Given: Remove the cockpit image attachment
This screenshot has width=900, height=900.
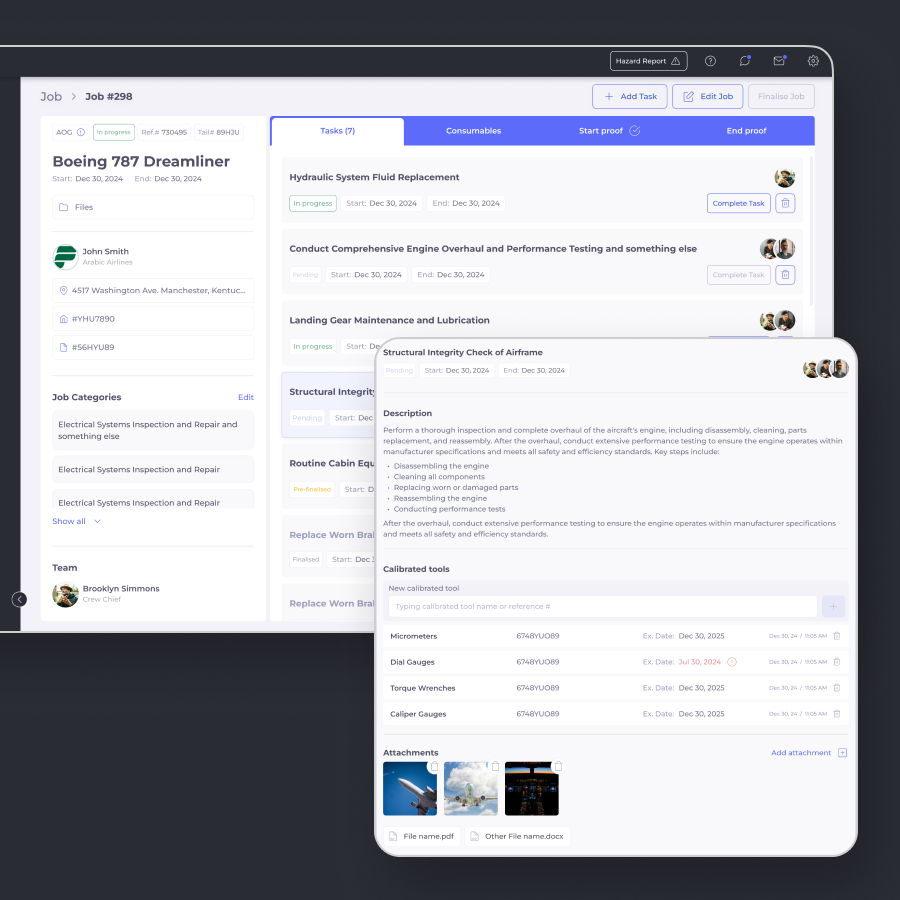Looking at the screenshot, I should click(x=558, y=767).
